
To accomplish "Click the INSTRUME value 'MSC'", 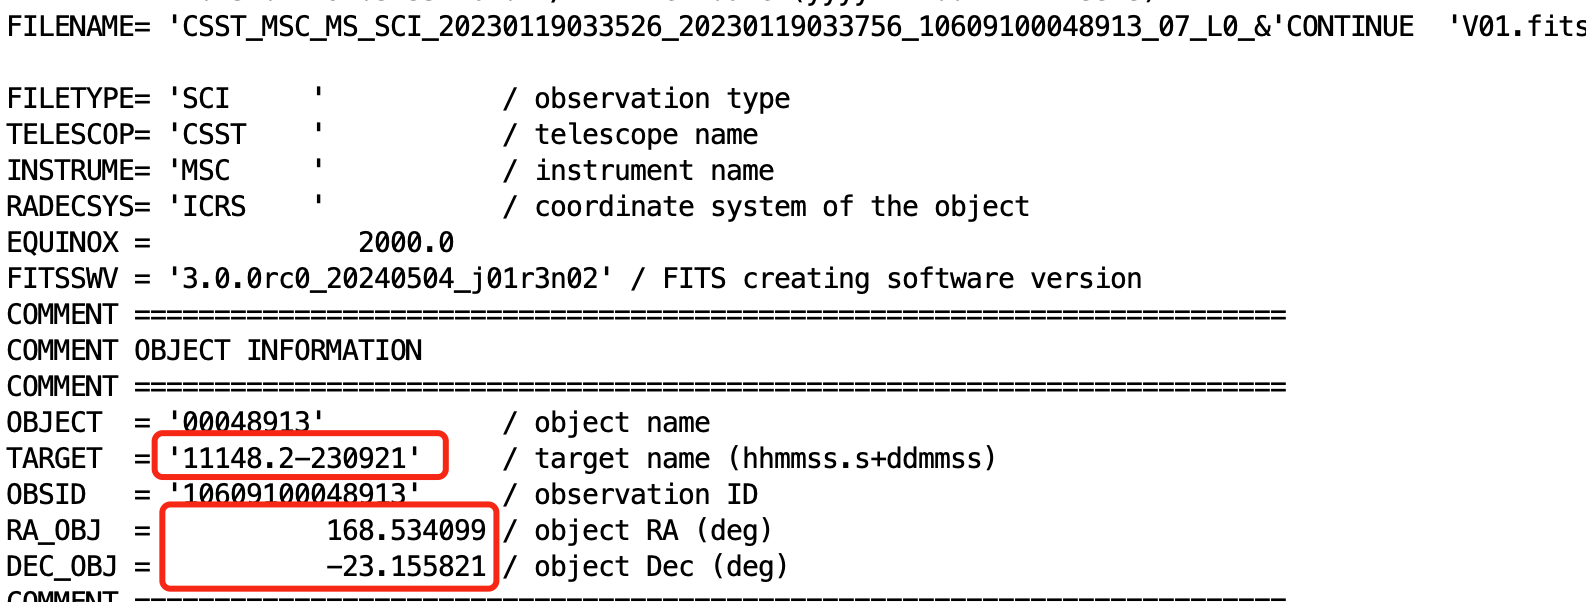I will tap(206, 170).
